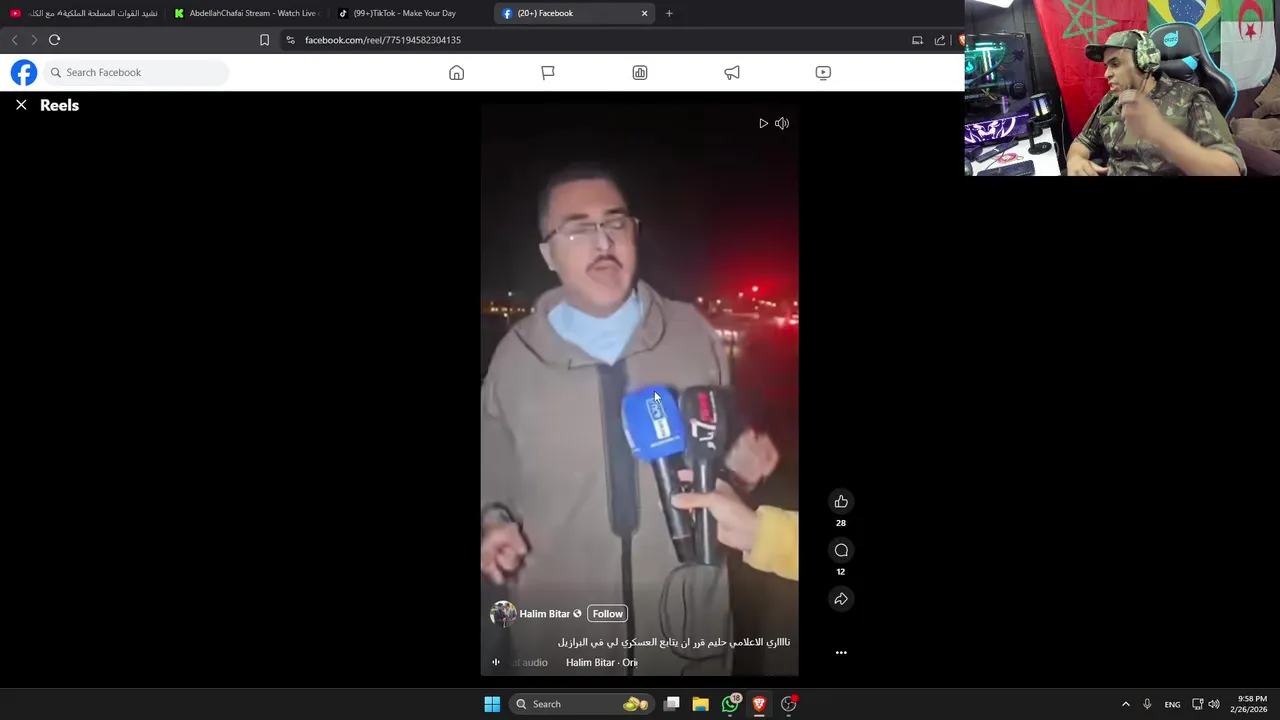Share the reel
The width and height of the screenshot is (1280, 720).
coord(841,599)
